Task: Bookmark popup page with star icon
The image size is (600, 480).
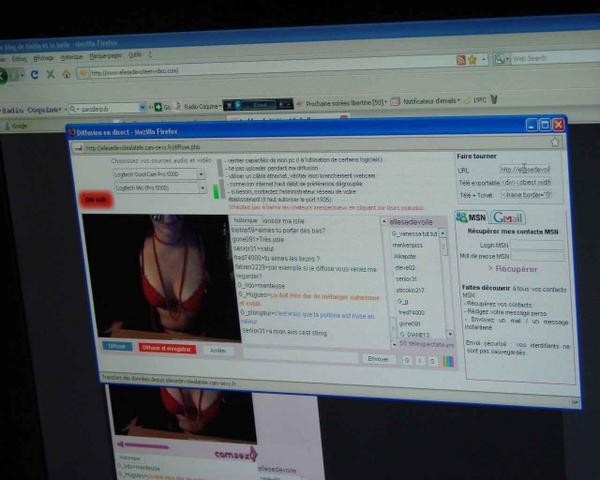Action: click(x=555, y=142)
